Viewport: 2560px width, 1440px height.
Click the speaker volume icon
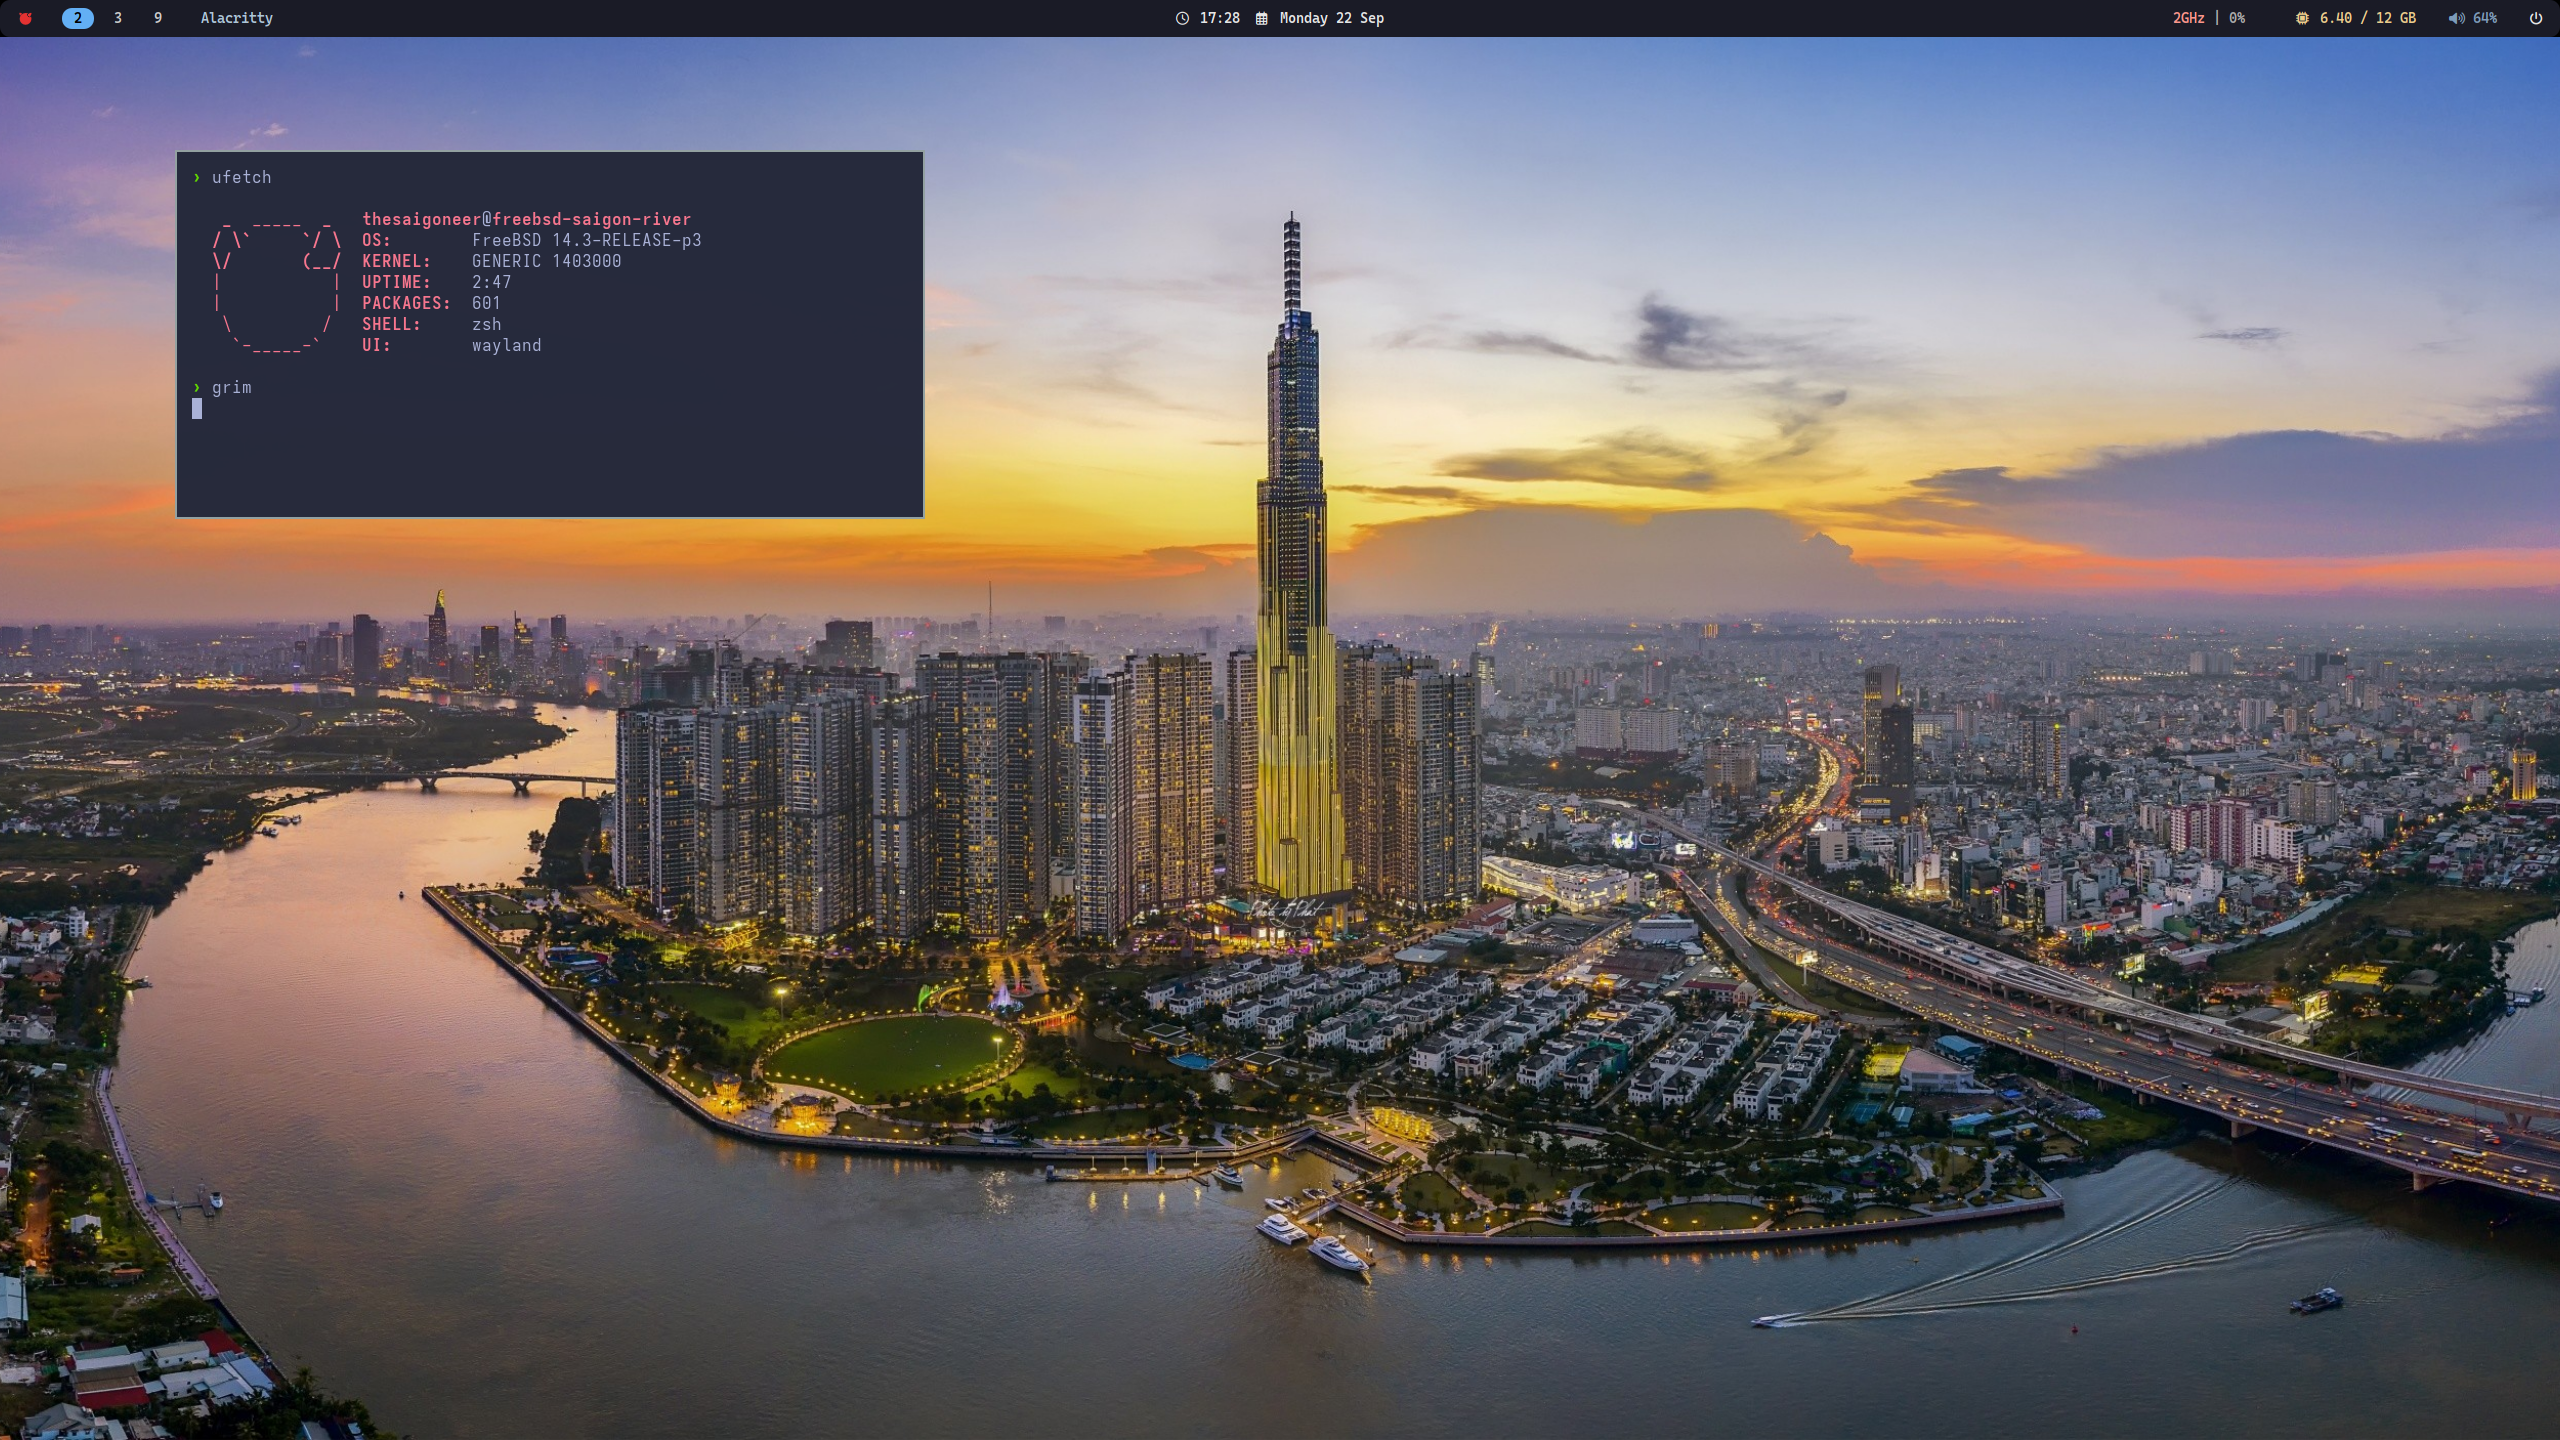2456,18
